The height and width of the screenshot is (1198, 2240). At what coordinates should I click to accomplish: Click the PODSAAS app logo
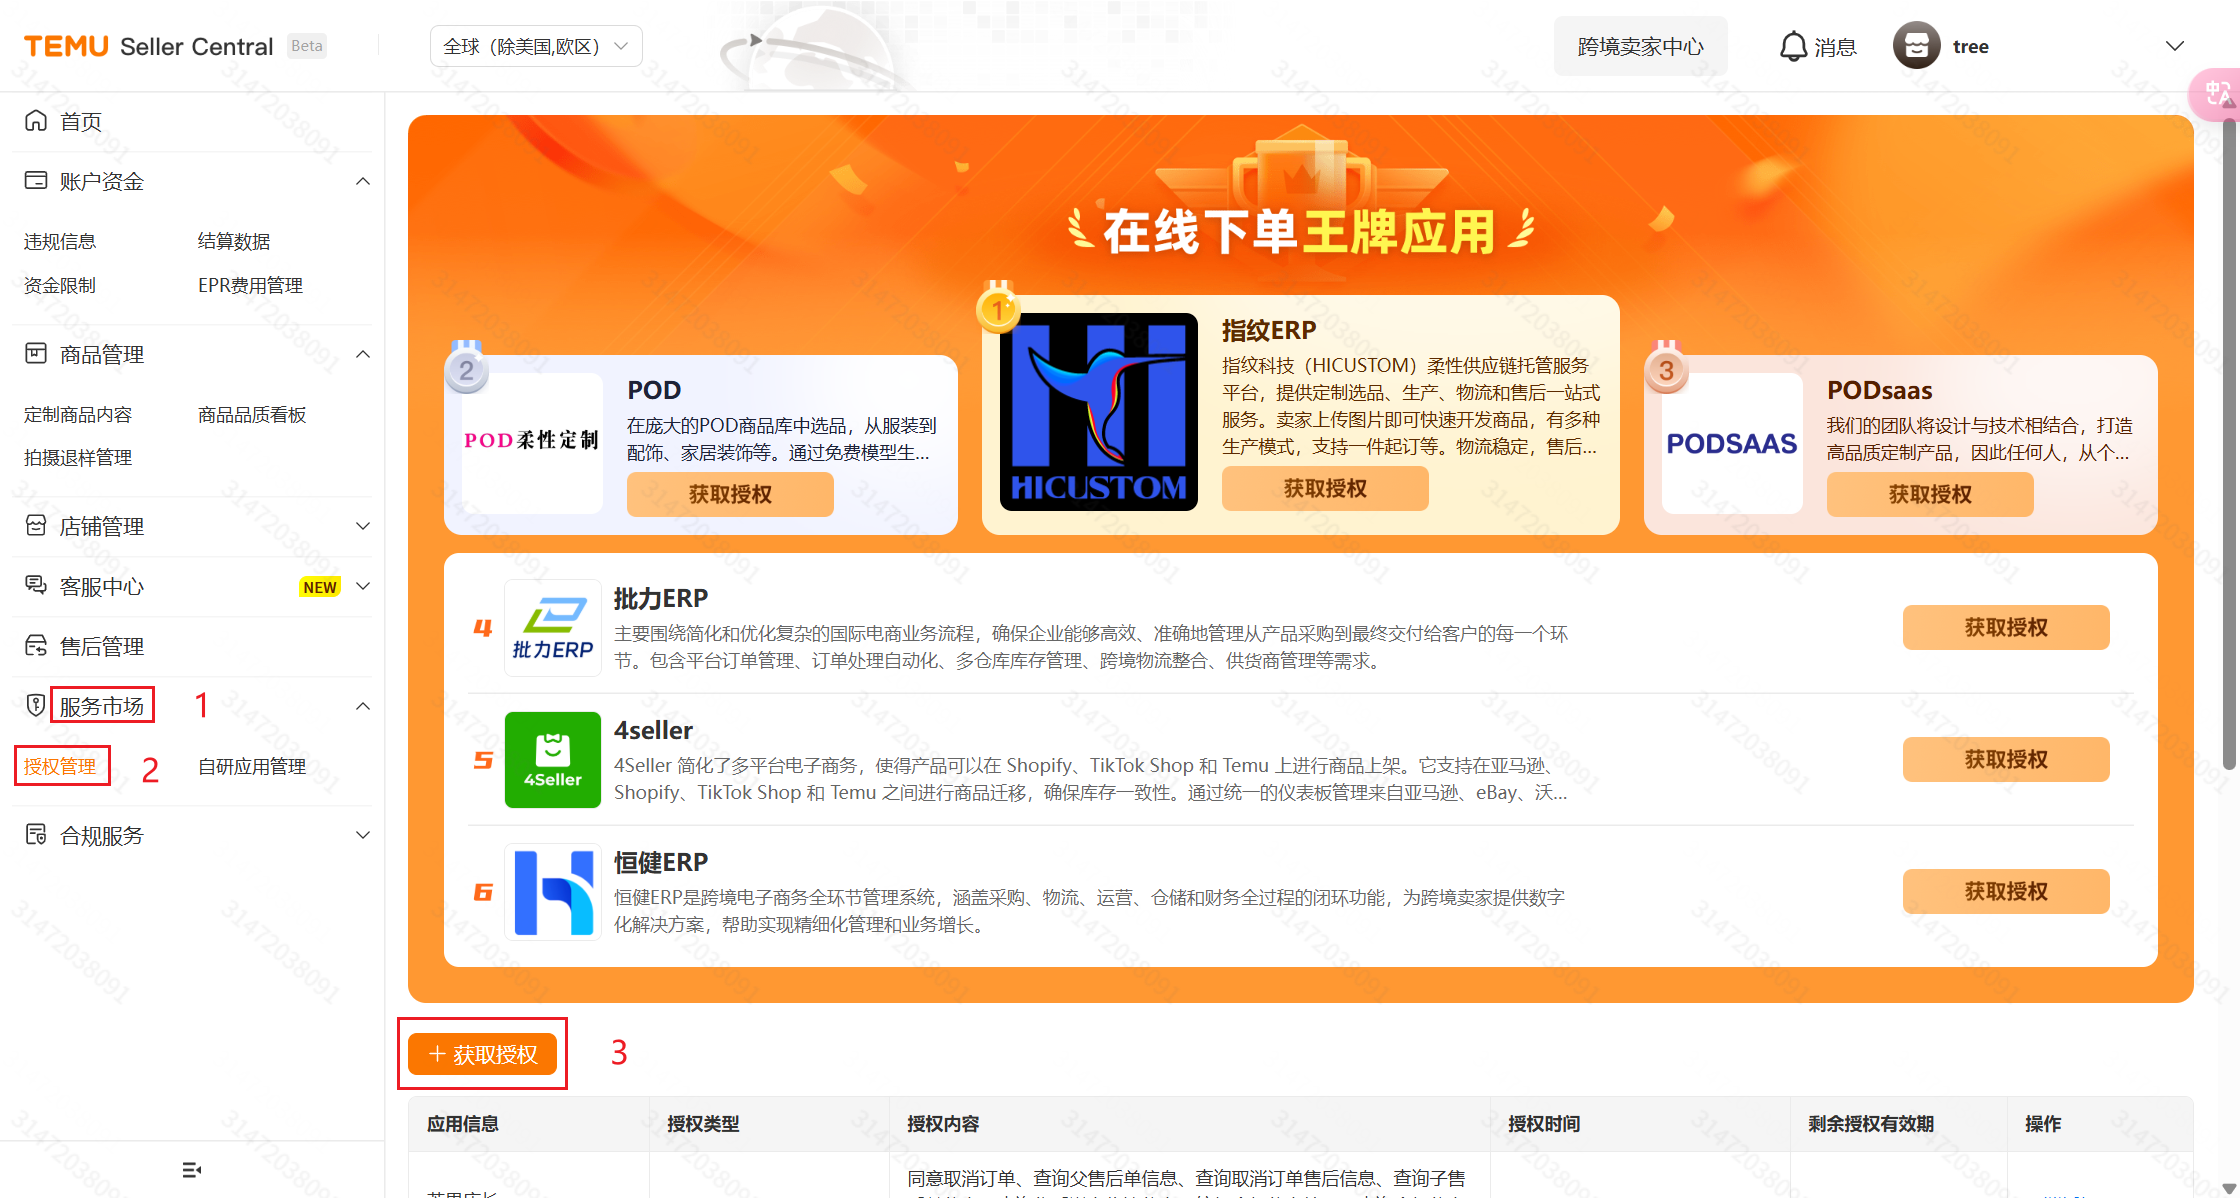1732,443
